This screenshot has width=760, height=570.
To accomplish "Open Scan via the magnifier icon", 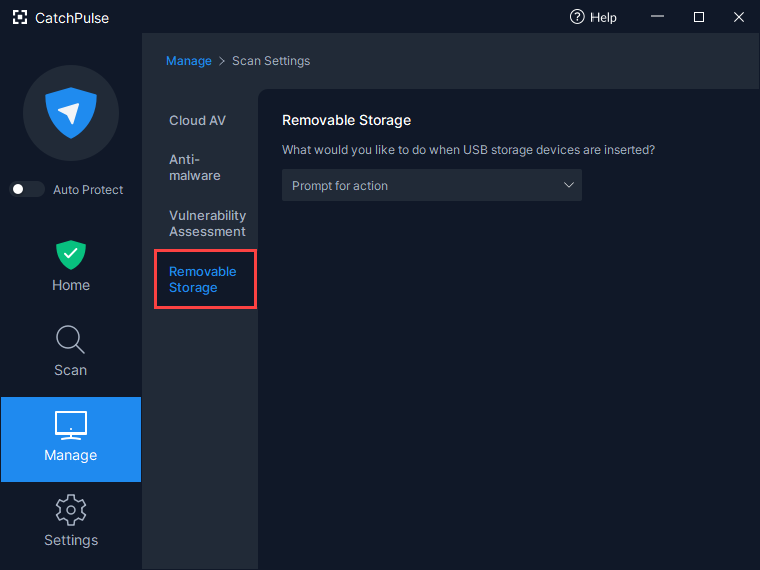I will 70,340.
